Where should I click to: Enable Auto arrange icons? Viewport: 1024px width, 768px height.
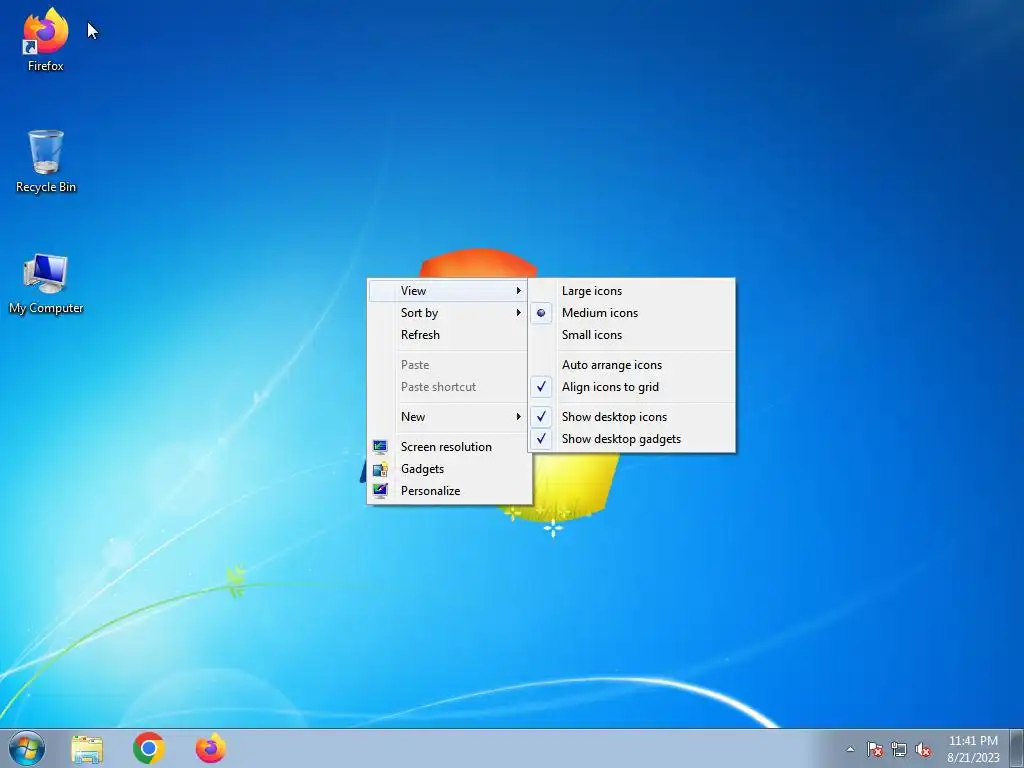[x=632, y=365]
